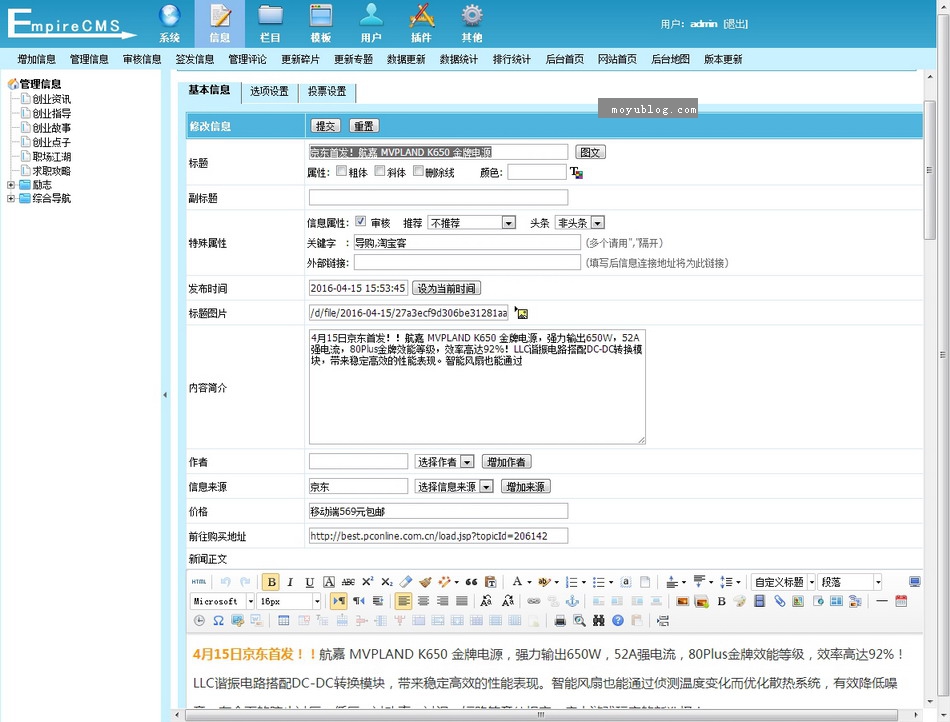950x722 pixels.
Task: Toggle editor fullscreen monitor icon
Action: (915, 582)
